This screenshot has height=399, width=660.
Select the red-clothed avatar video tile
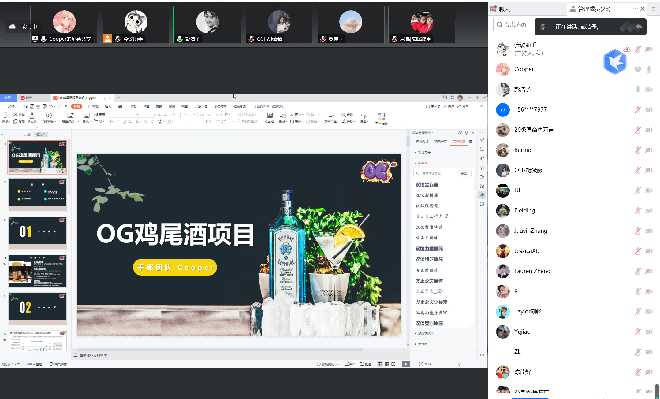pos(422,24)
